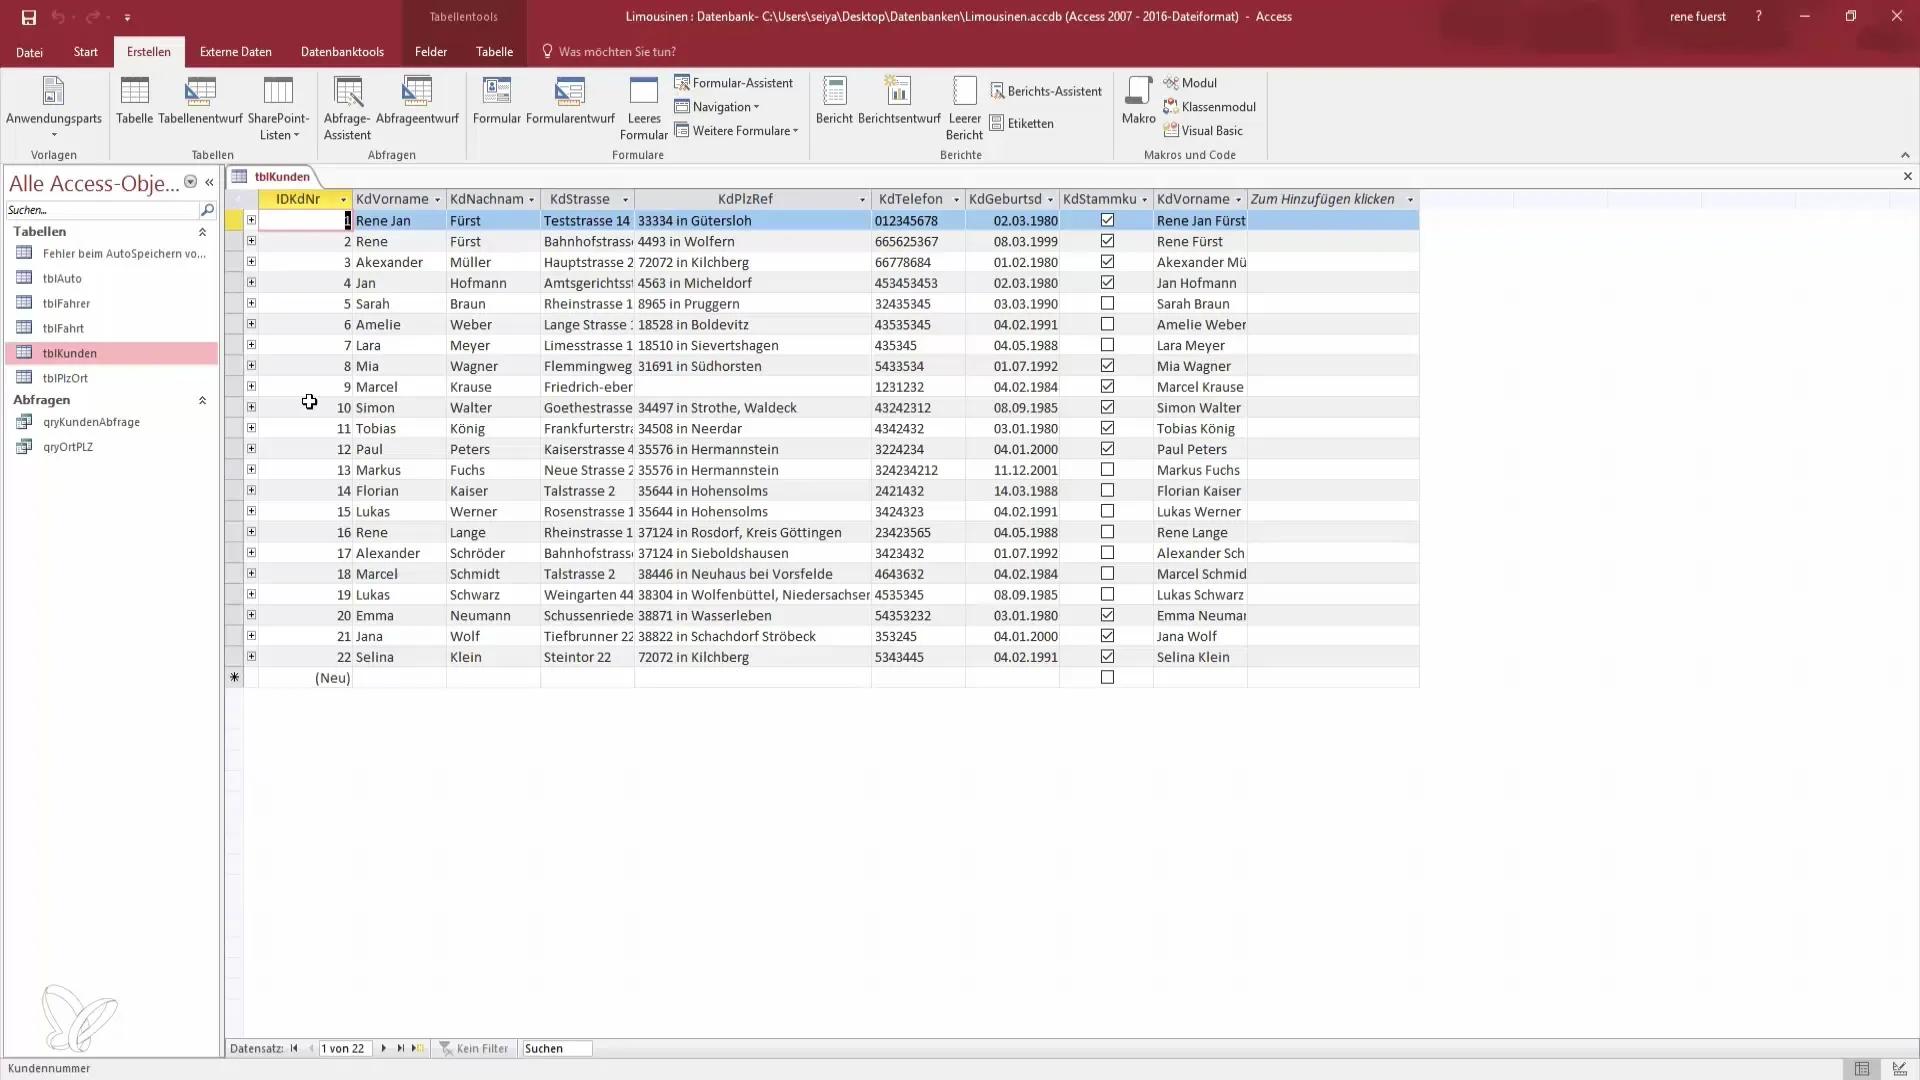
Task: Collapse the Abfragen group
Action: [202, 400]
